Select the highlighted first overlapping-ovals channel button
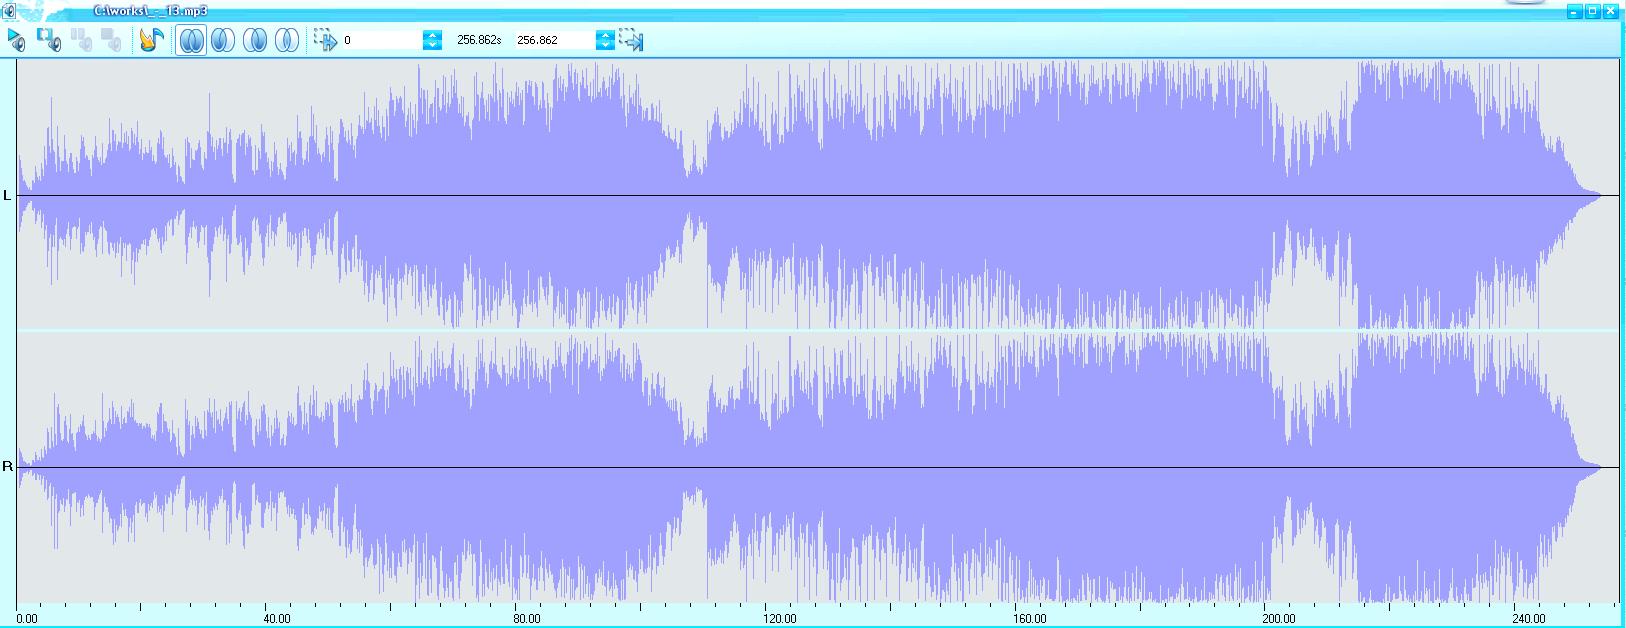1626x628 pixels. 191,40
